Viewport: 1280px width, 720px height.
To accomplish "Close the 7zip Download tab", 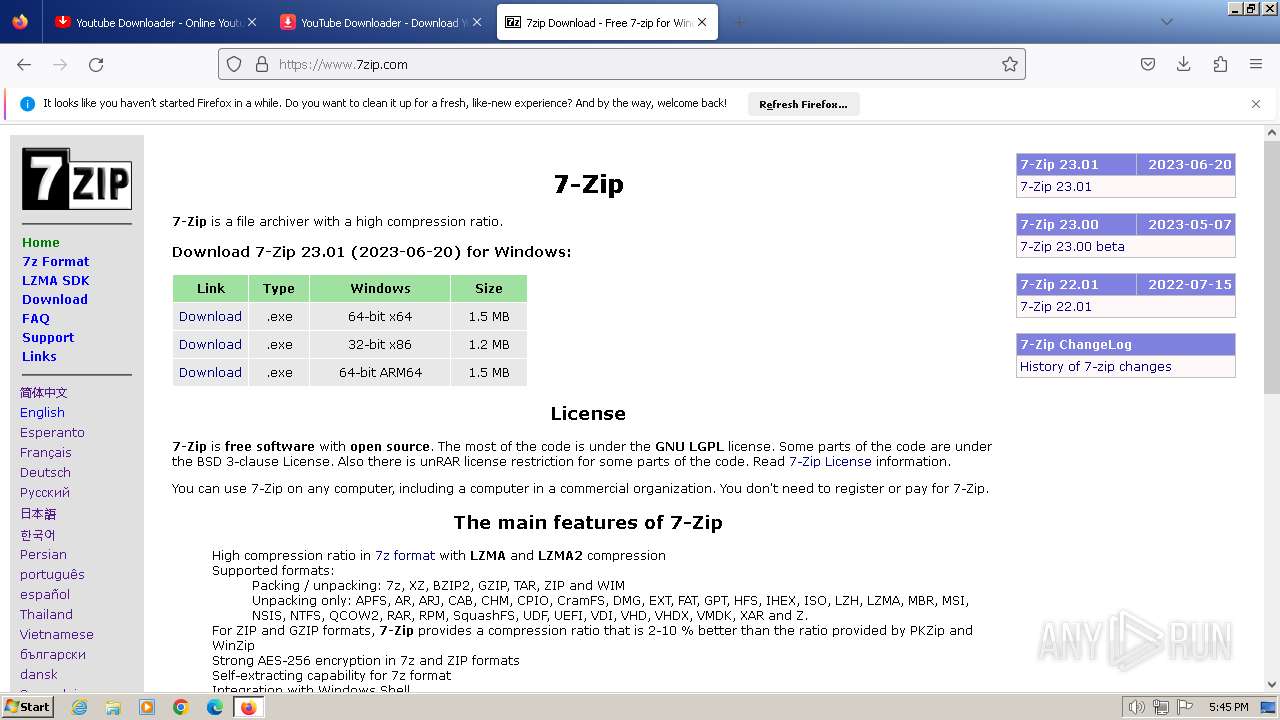I will pos(702,22).
